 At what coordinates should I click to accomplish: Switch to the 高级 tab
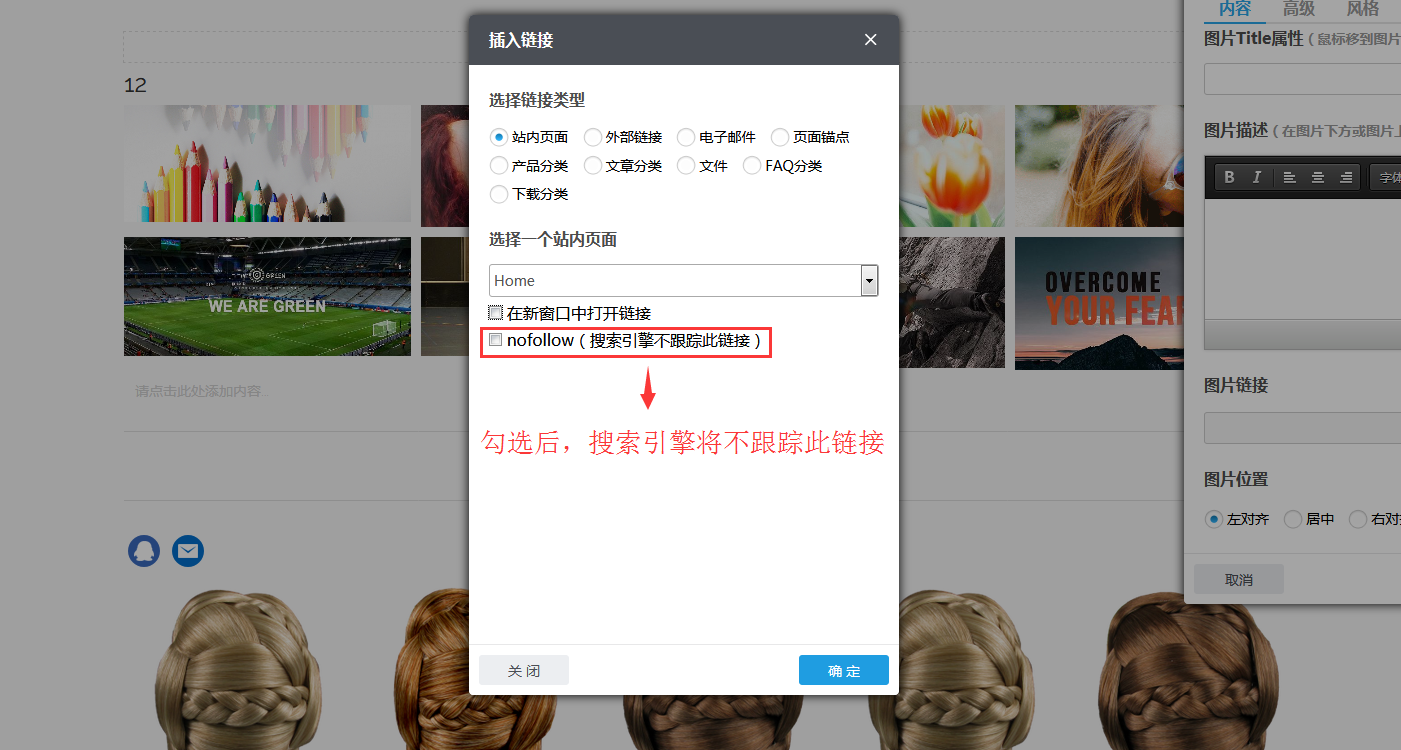1298,10
